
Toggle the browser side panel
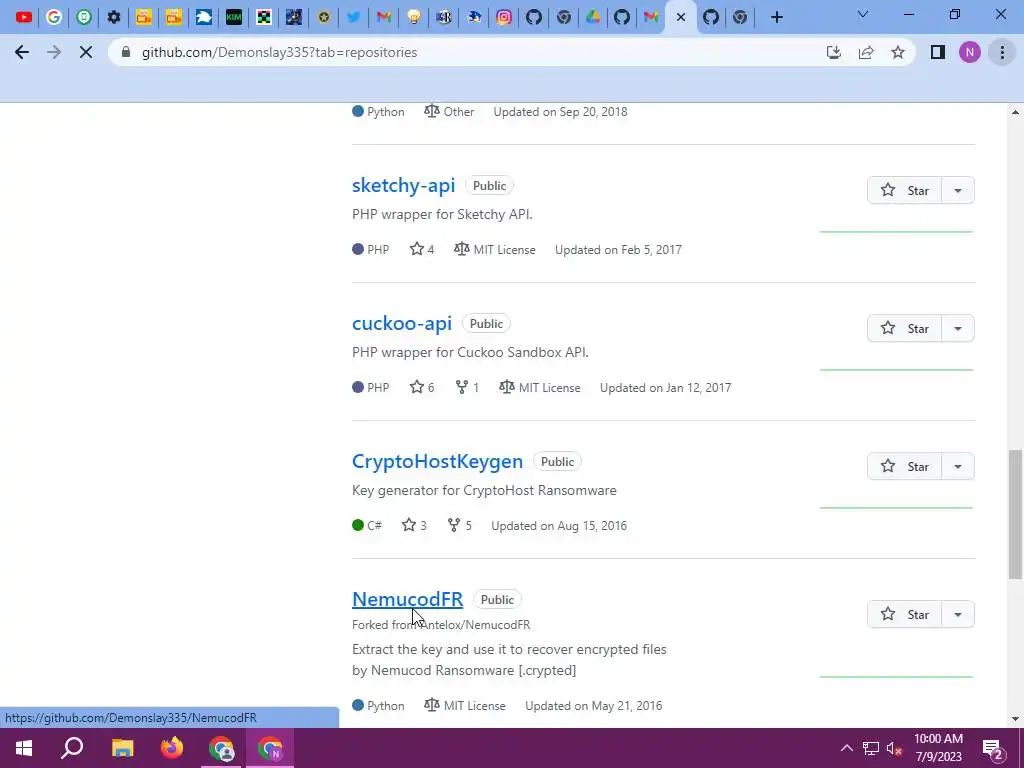point(938,52)
